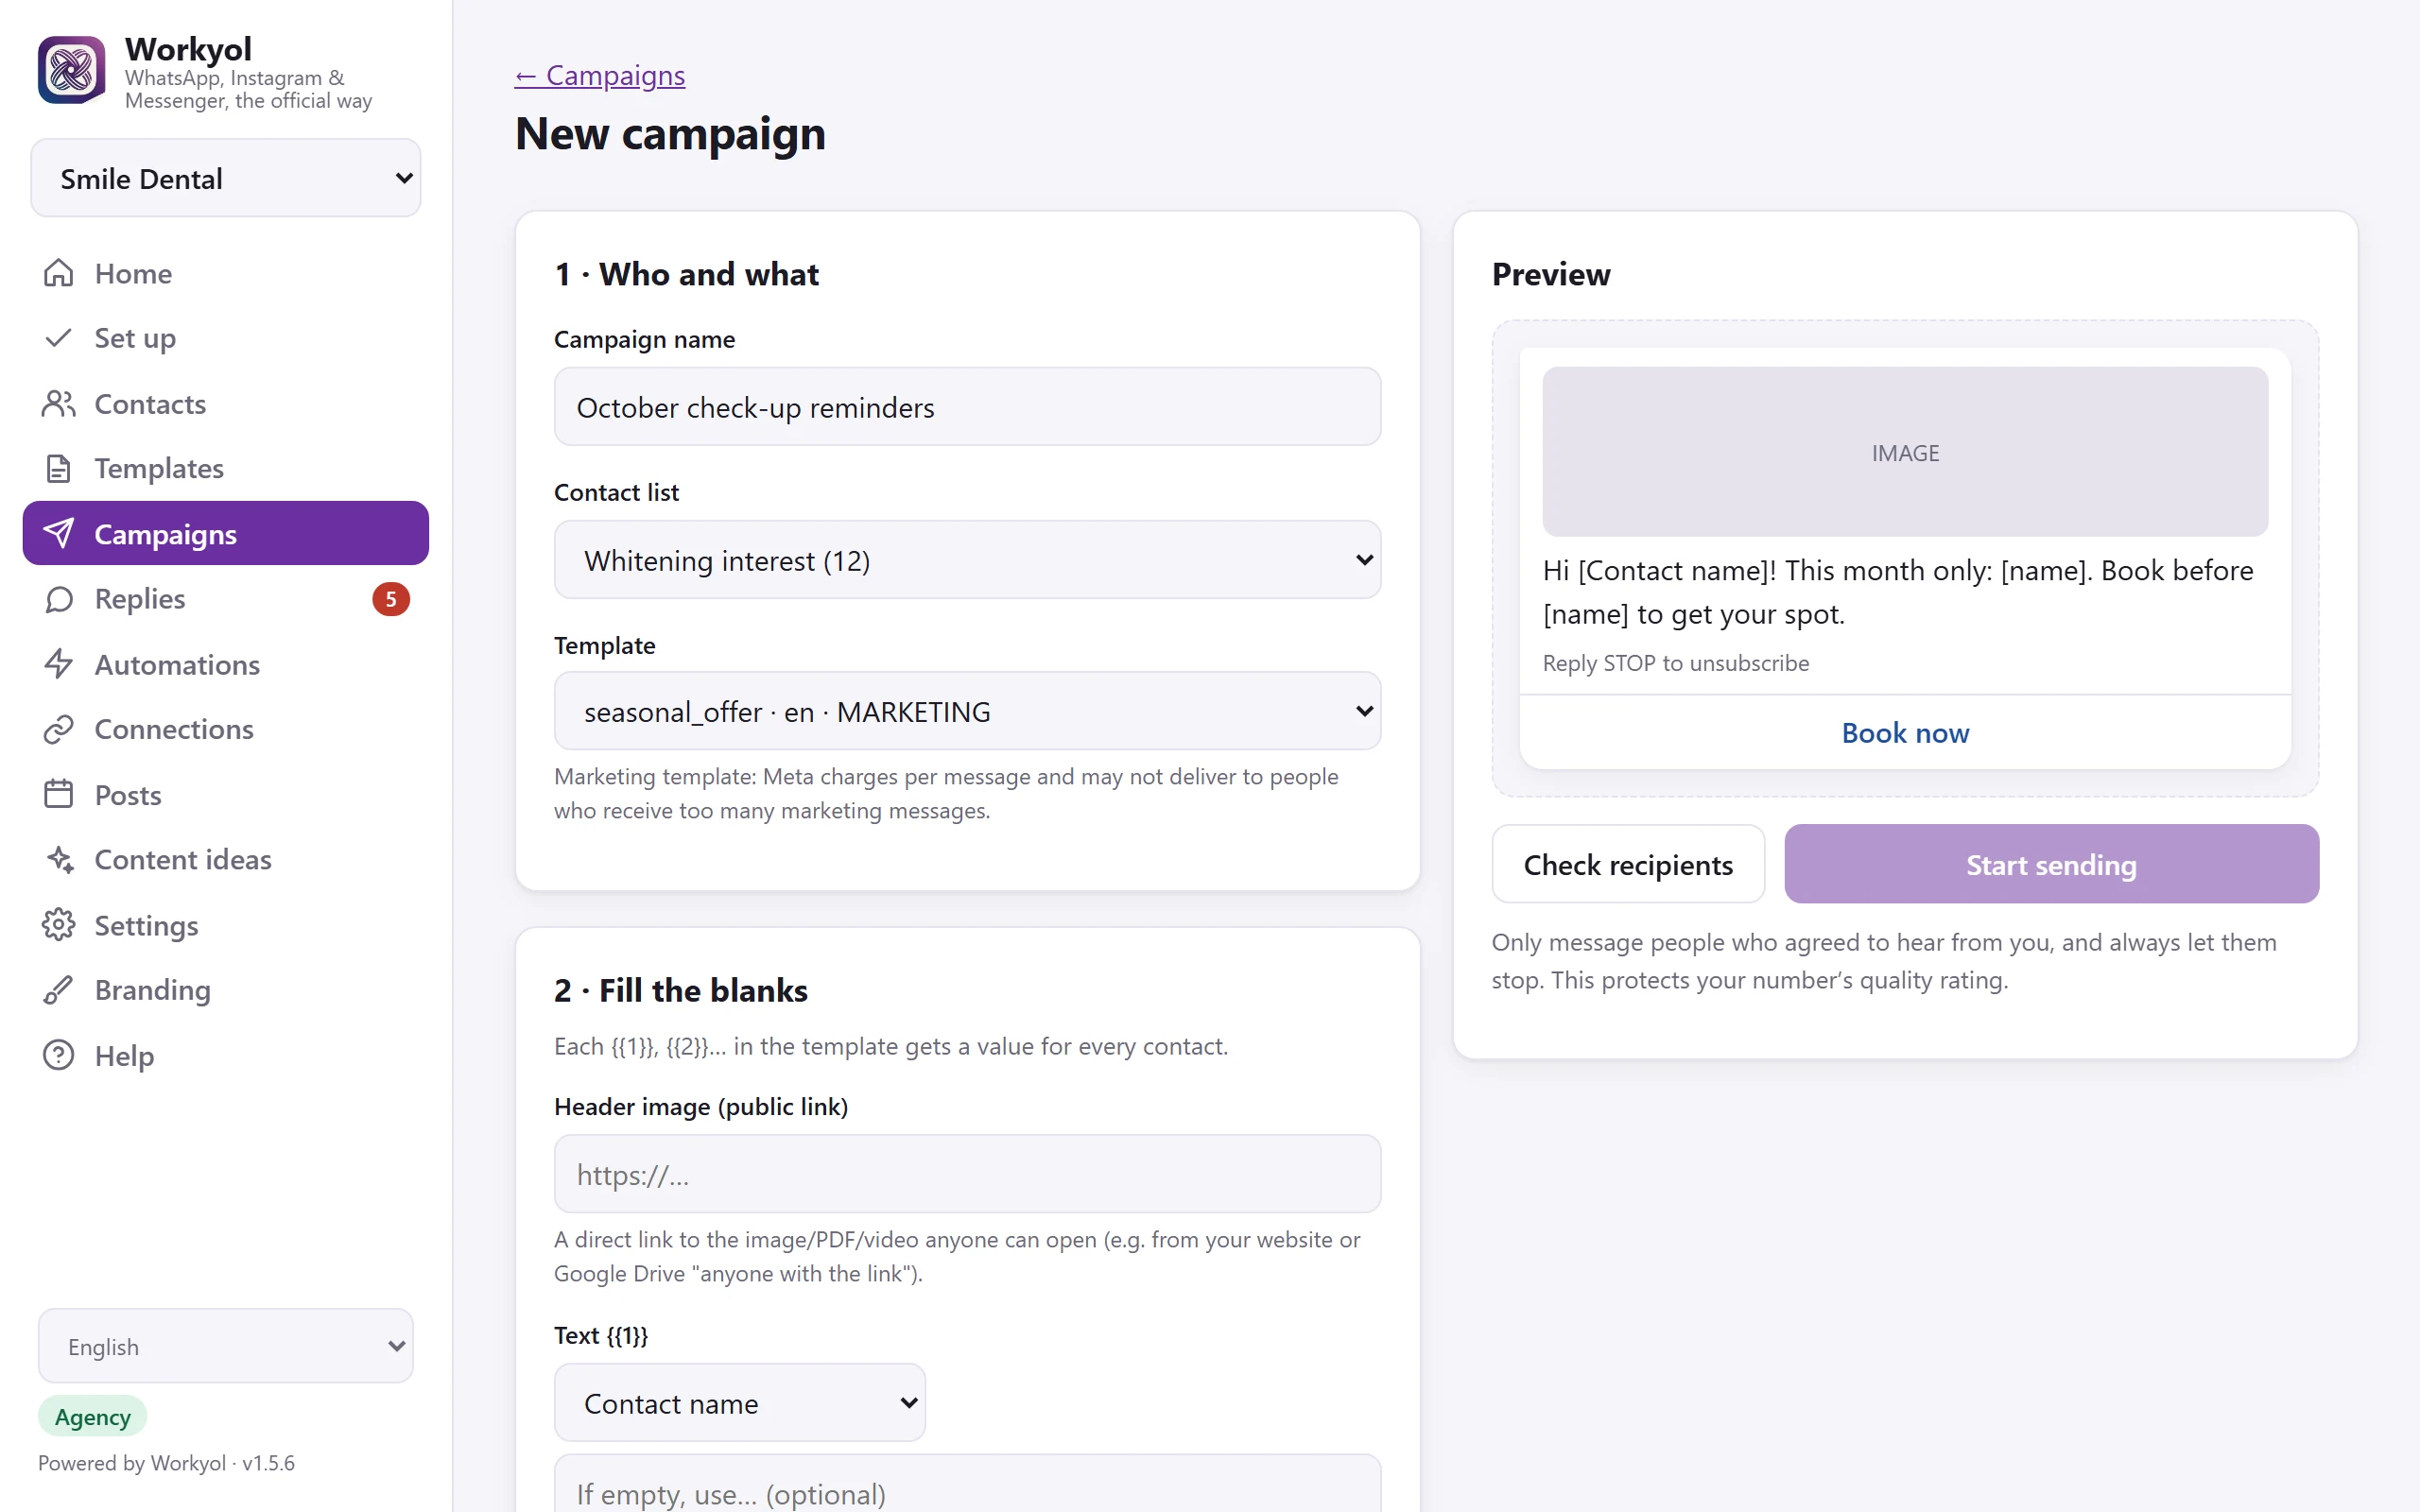The height and width of the screenshot is (1512, 2420).
Task: Go to Home in sidebar
Action: tap(226, 273)
